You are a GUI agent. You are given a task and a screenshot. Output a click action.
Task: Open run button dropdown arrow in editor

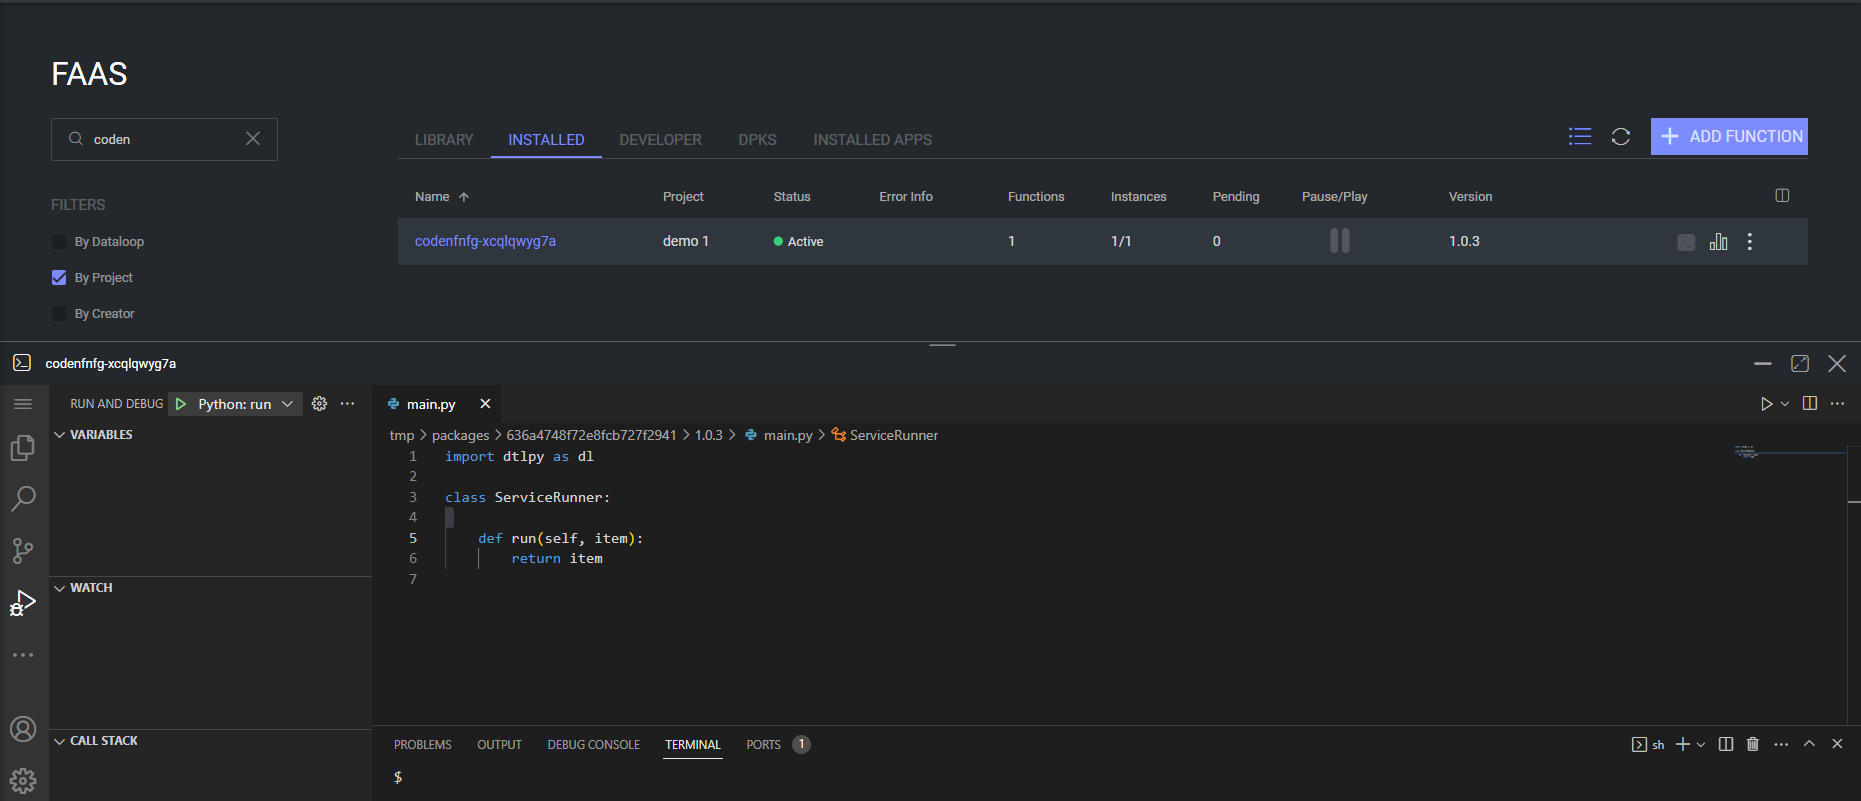pos(1785,404)
